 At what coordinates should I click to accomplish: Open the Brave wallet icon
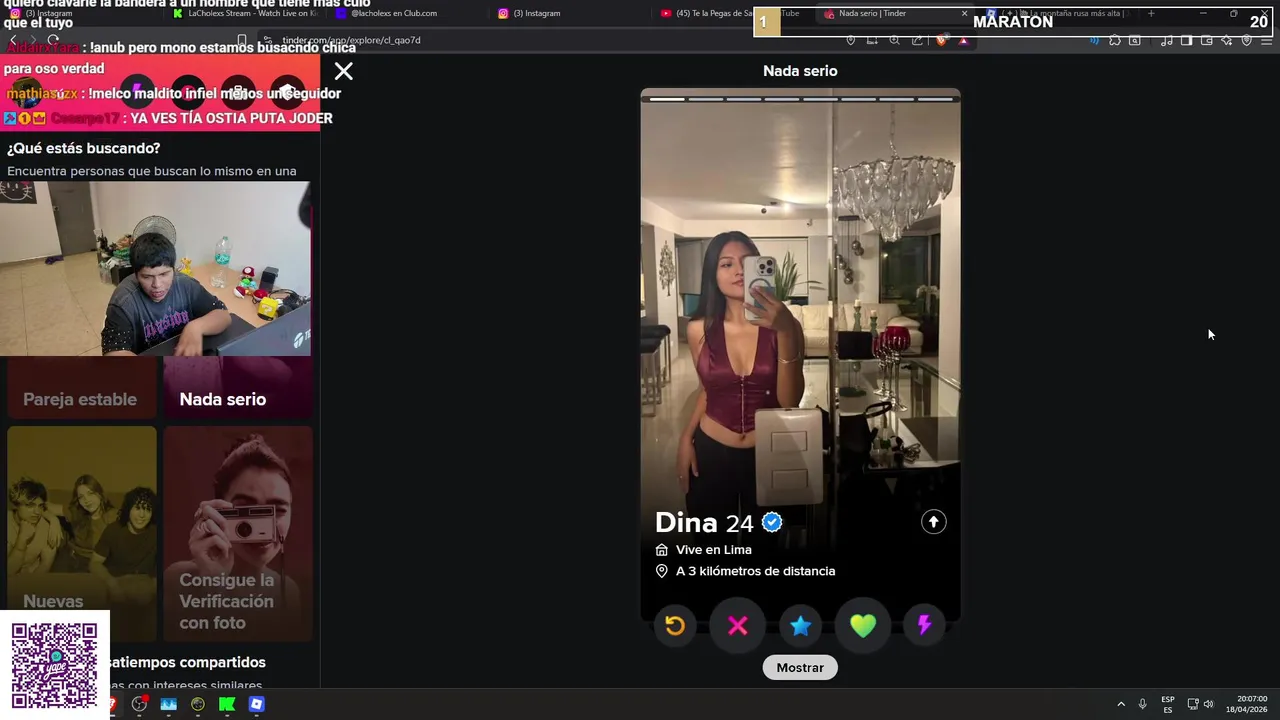[x=1207, y=40]
